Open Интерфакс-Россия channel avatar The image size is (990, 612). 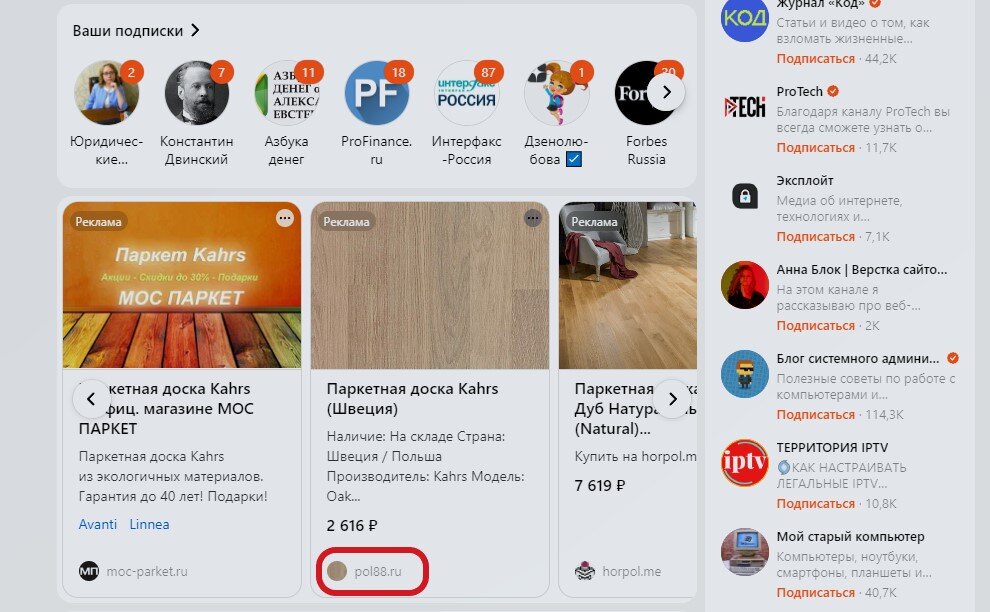pos(467,93)
